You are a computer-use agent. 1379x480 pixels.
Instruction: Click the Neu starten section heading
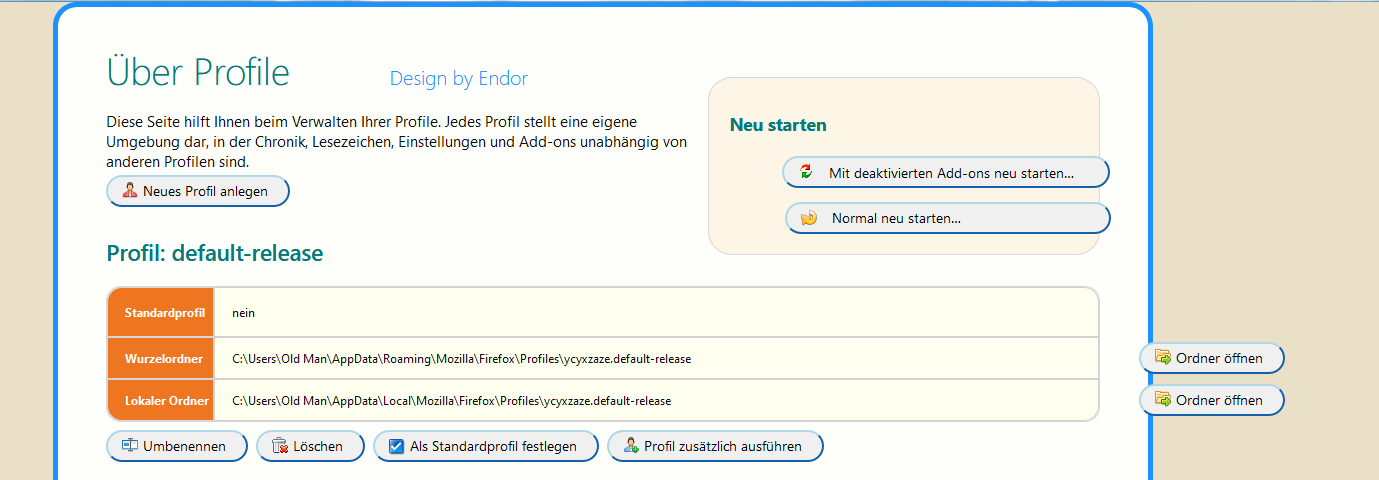(x=778, y=125)
